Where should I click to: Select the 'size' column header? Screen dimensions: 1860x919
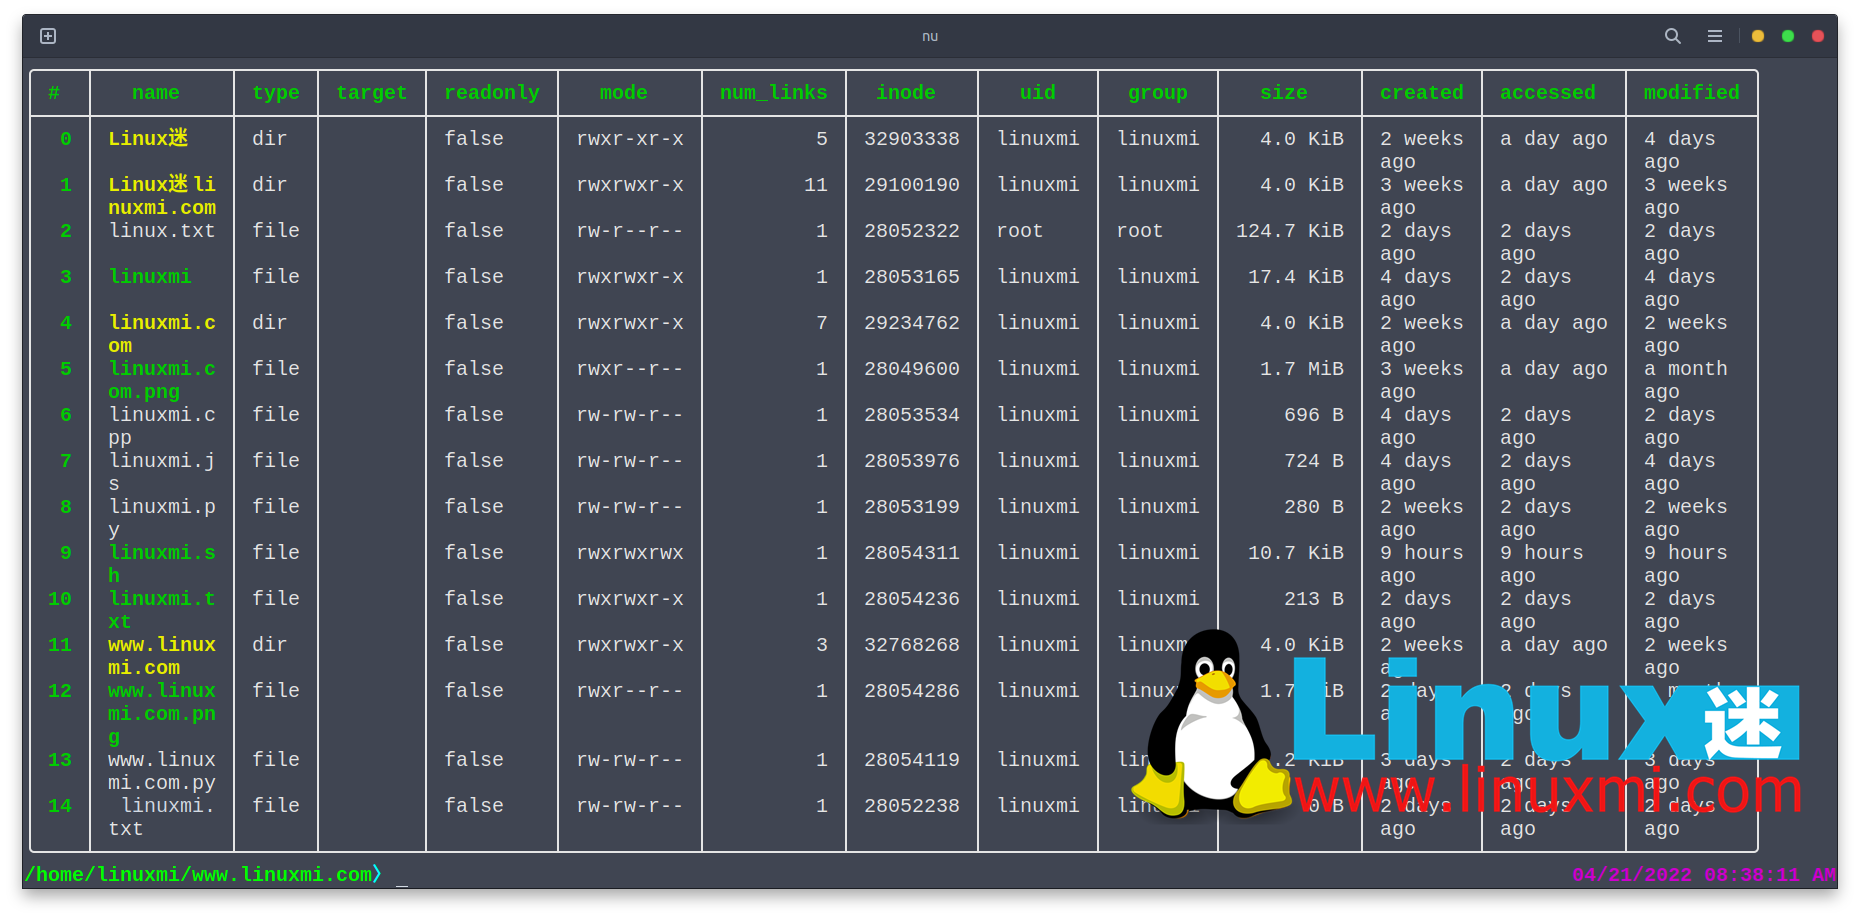[1284, 93]
